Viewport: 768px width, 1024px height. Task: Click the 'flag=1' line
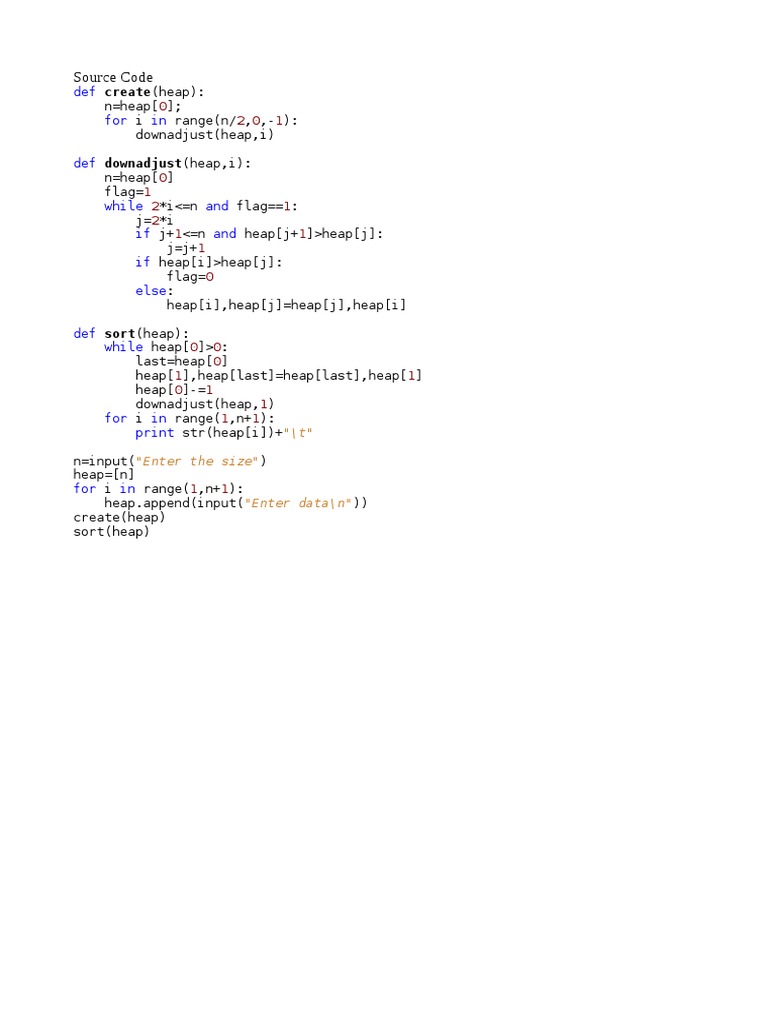click(127, 191)
